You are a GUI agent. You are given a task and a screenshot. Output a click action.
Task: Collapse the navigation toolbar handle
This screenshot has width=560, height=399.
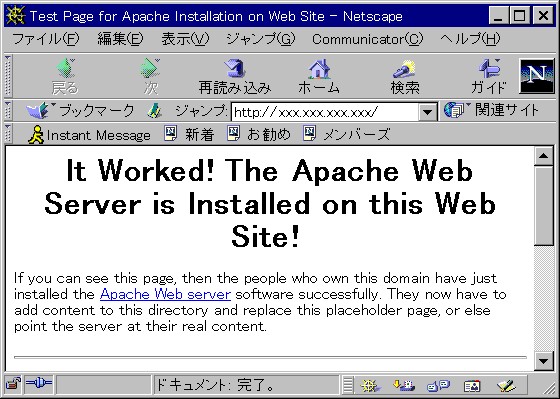pos(8,76)
